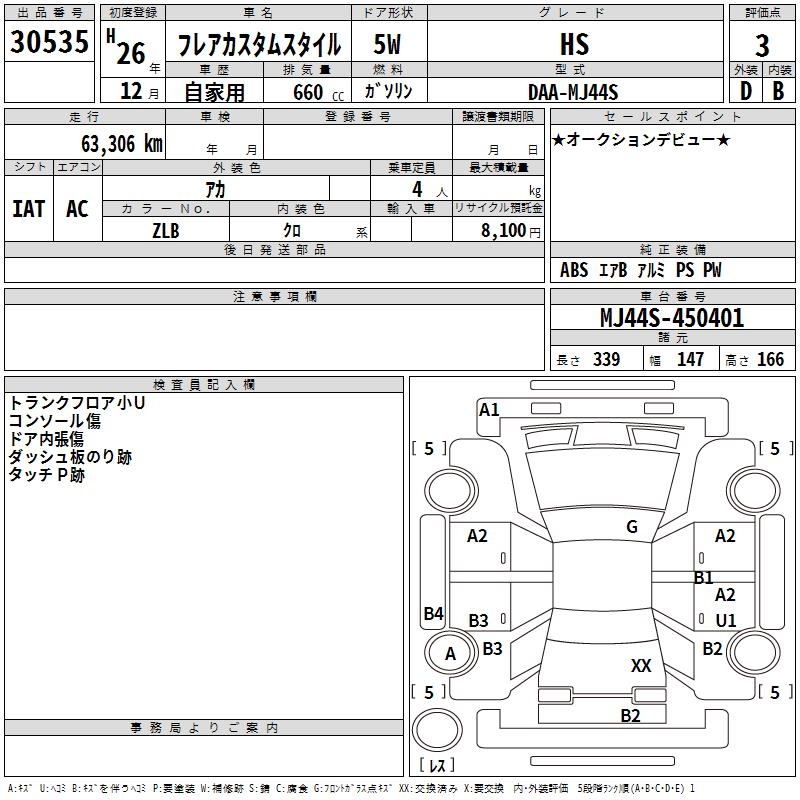This screenshot has height=800, width=800.
Task: Click the chassis number MJ44S-450401
Action: tap(672, 318)
